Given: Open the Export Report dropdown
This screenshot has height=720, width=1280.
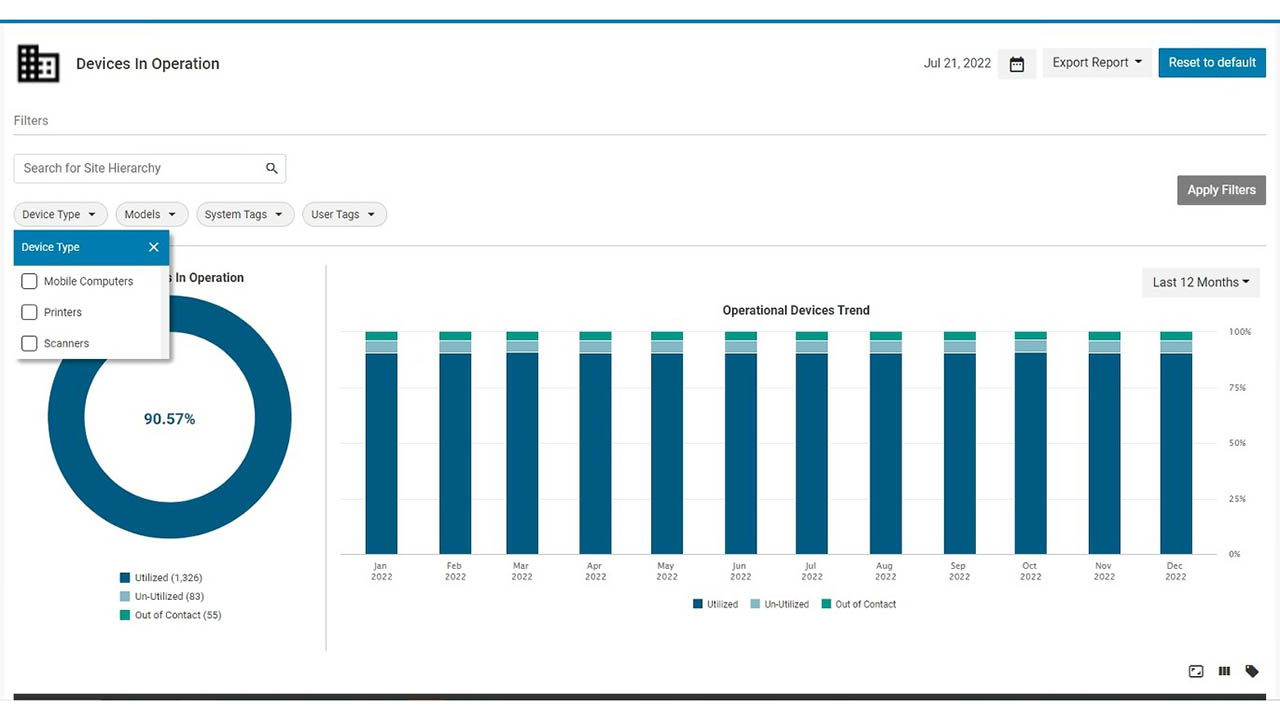Looking at the screenshot, I should (1097, 62).
